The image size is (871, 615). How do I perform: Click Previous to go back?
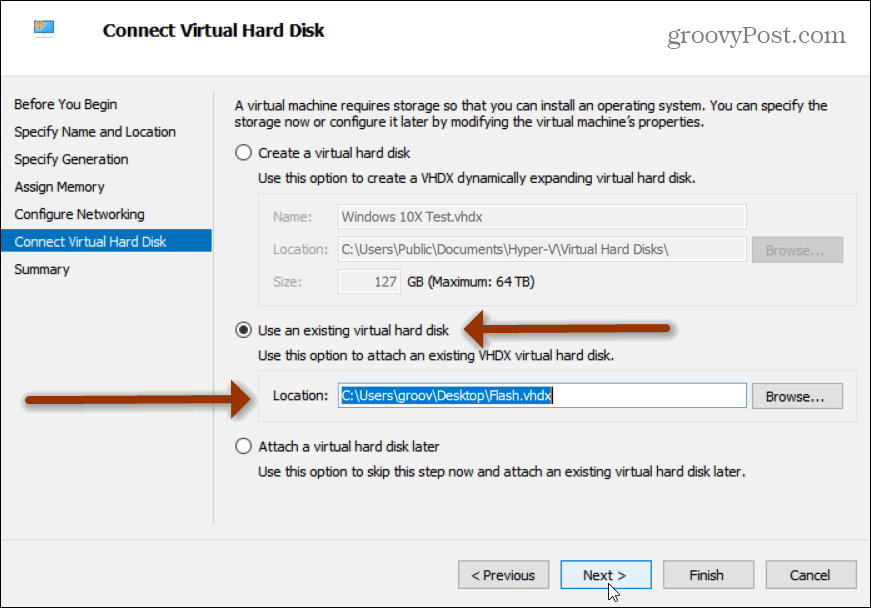(x=503, y=574)
